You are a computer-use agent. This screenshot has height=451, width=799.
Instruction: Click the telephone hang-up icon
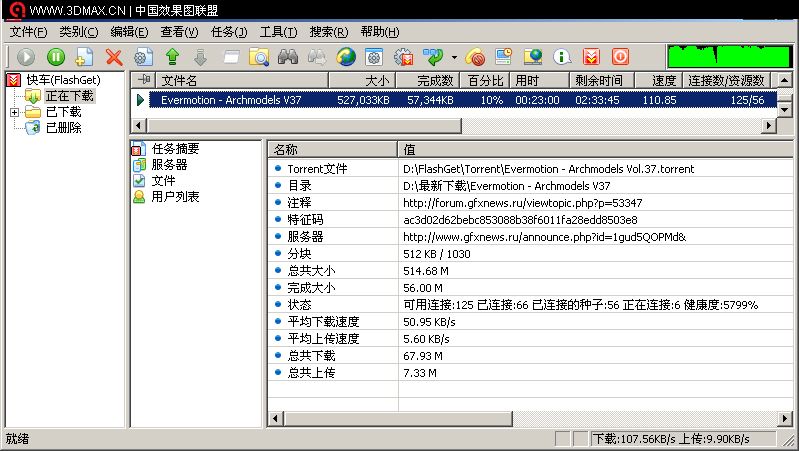pyautogui.click(x=475, y=57)
